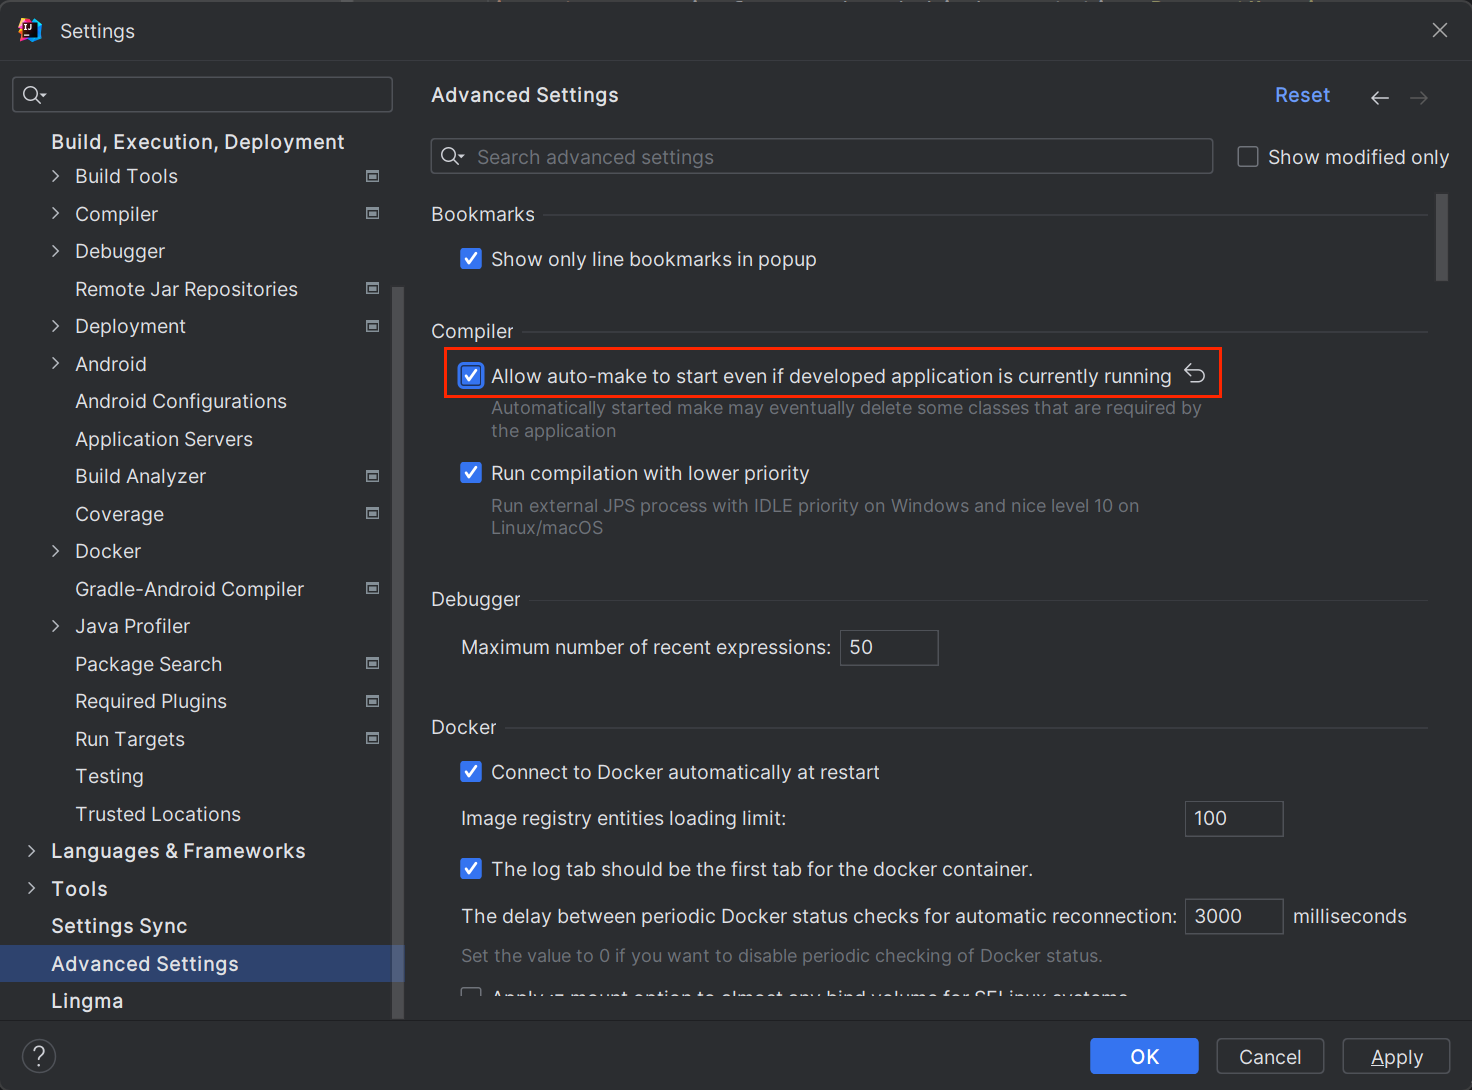Click the advanced settings panel vertical scrollbar
The image size is (1472, 1090).
[x=1441, y=238]
